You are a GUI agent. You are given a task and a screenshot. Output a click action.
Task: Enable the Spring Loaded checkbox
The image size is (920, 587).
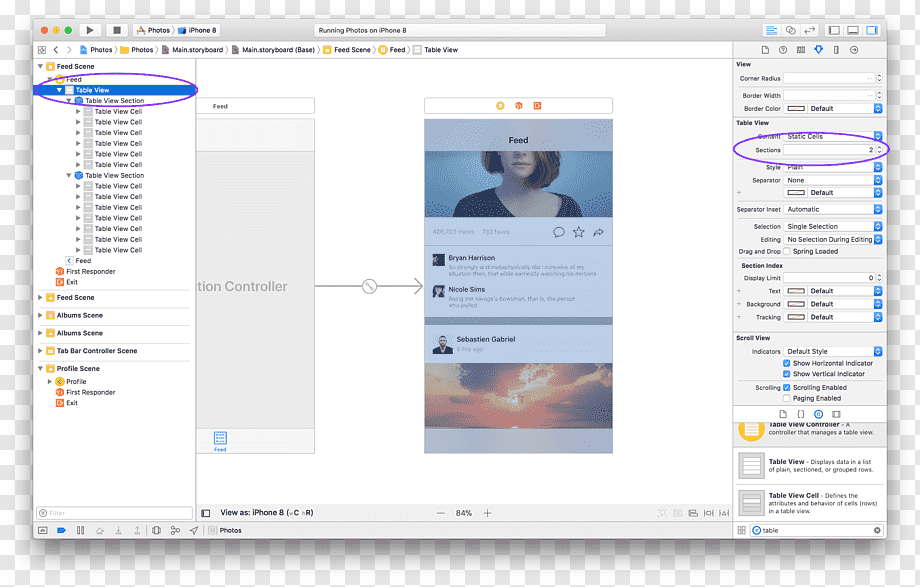click(x=787, y=251)
